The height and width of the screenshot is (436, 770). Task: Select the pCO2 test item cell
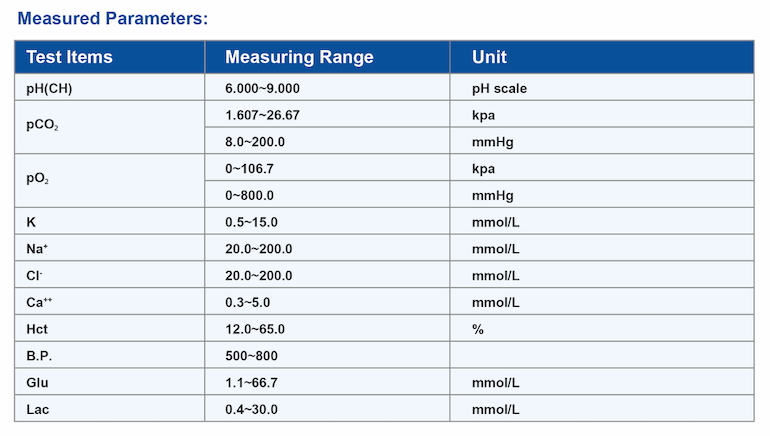pos(44,128)
